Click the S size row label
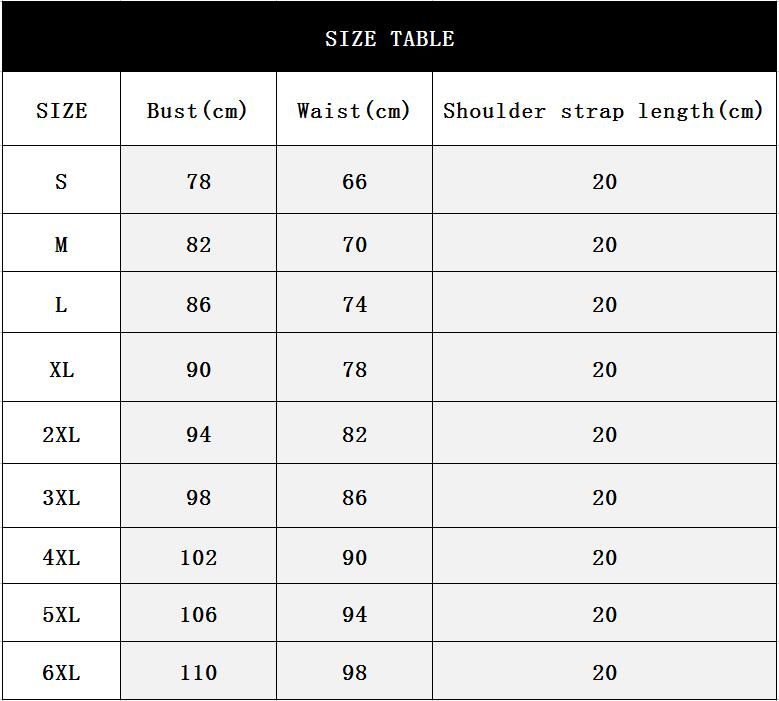 (61, 182)
